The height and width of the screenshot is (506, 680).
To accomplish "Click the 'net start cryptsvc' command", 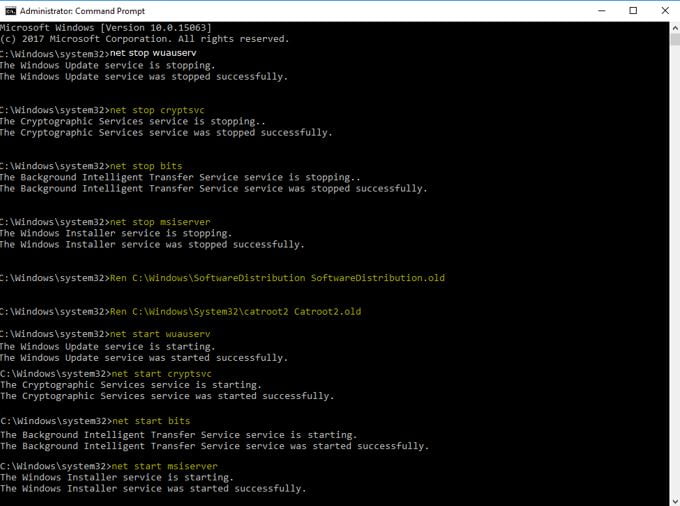I will pos(162,374).
